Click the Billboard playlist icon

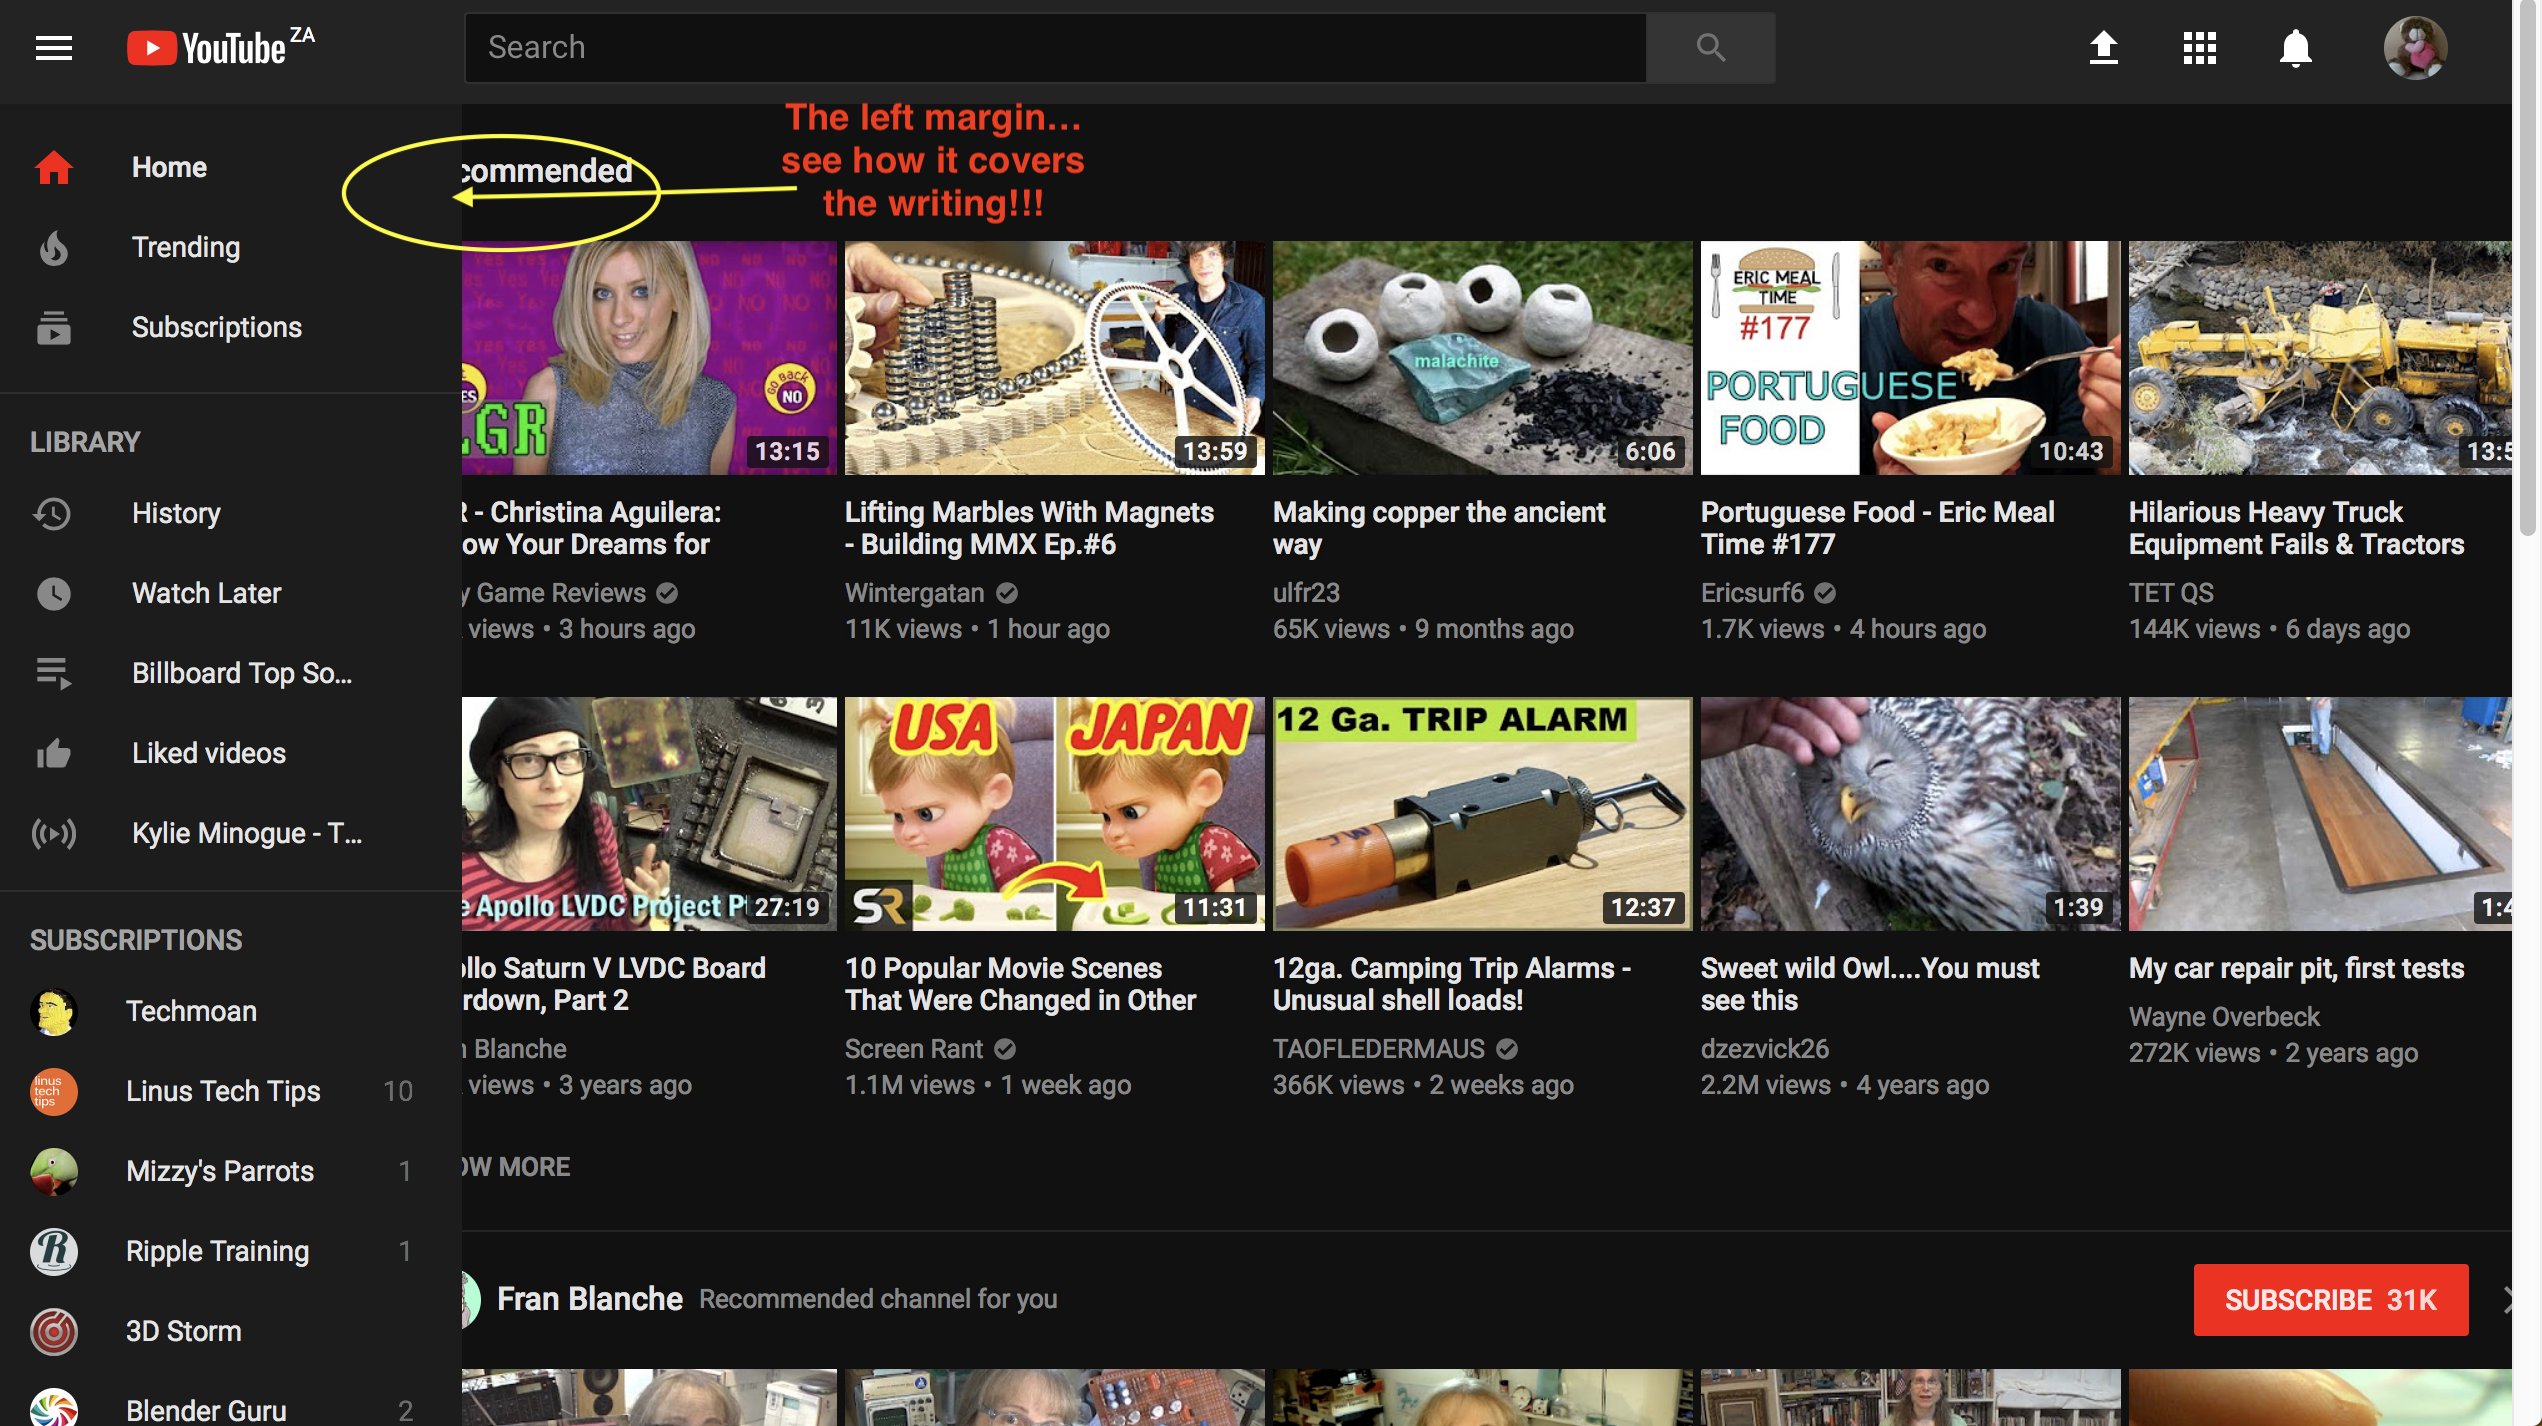tap(54, 673)
